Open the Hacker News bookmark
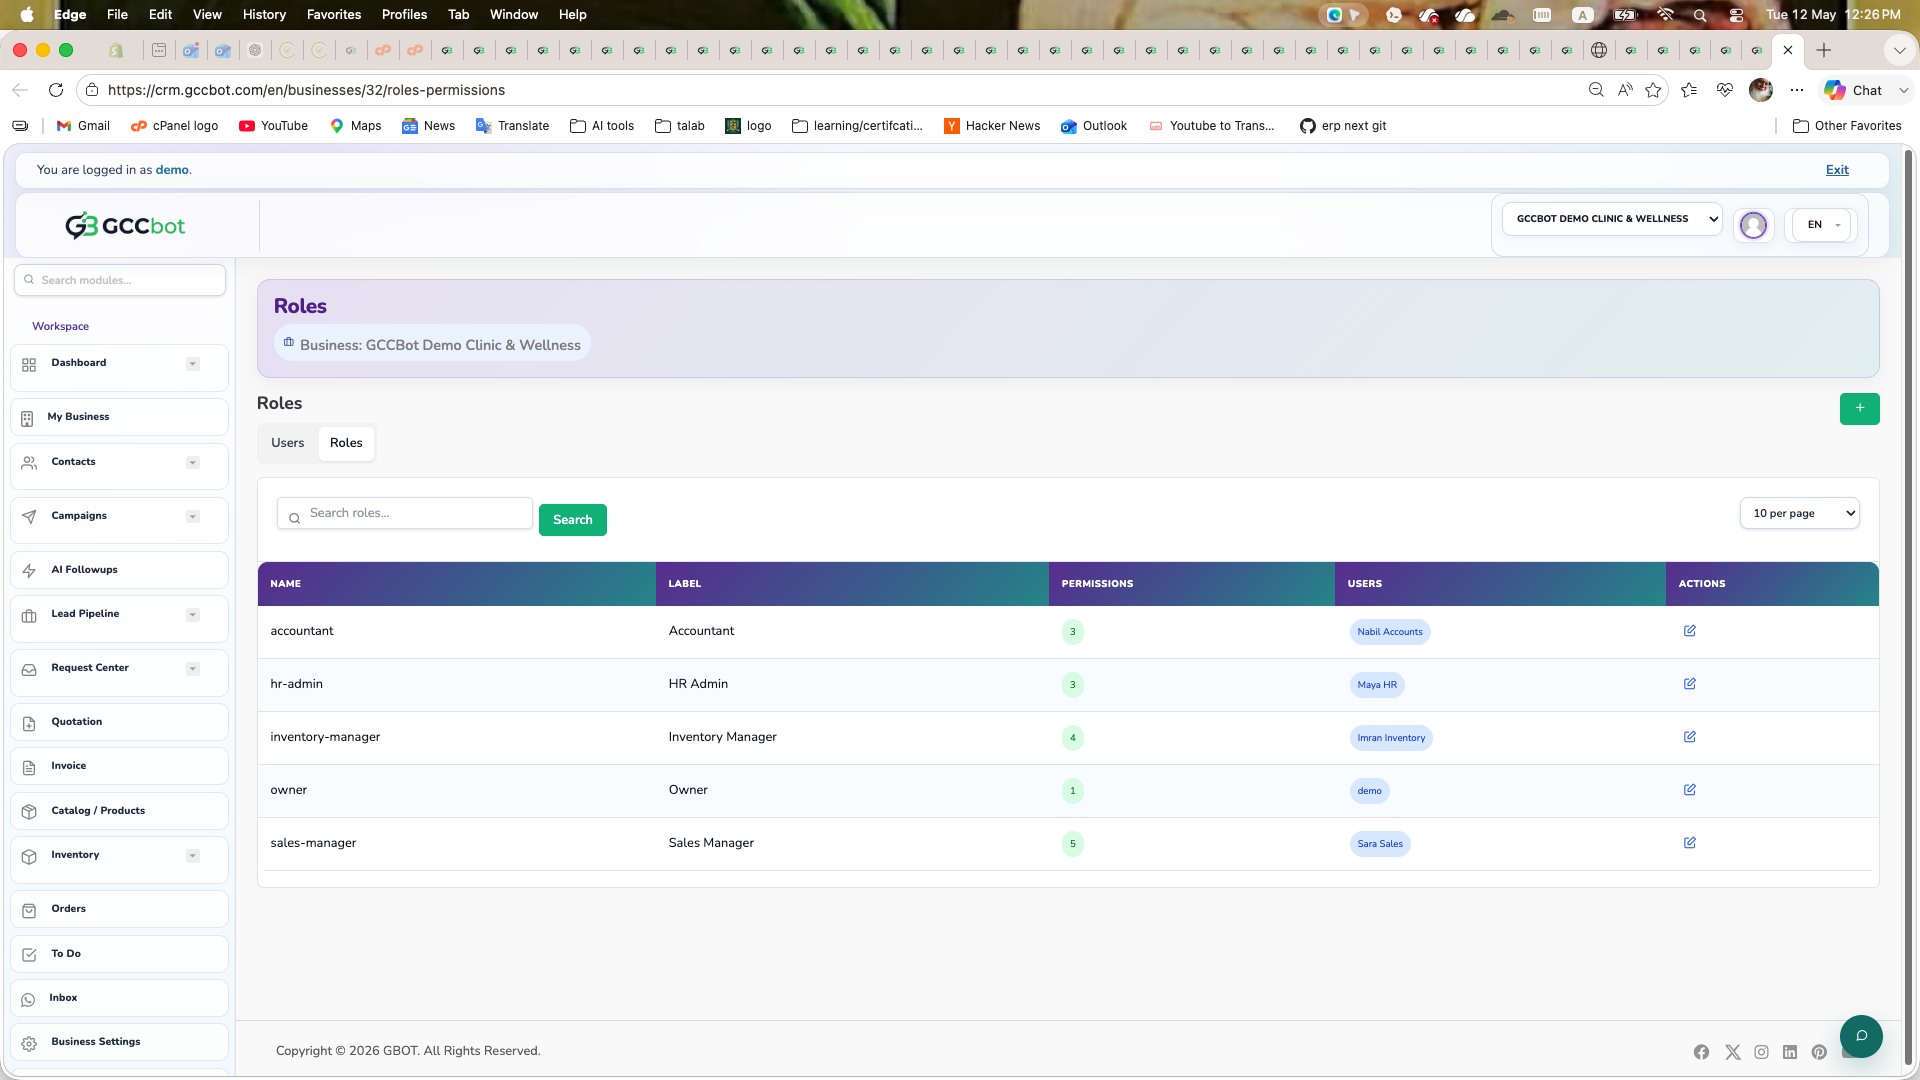 [992, 126]
